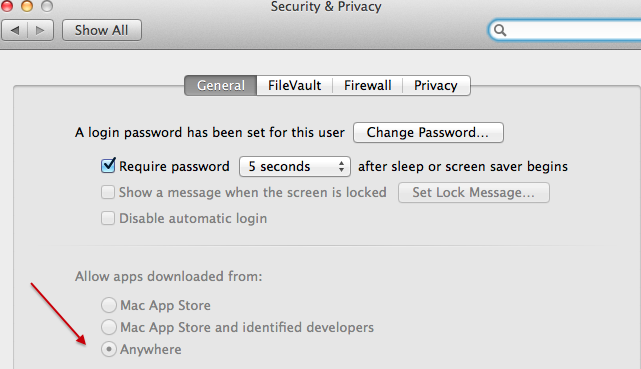Open the 5 seconds delay dropdown
Viewport: 641px width, 369px height.
click(295, 166)
